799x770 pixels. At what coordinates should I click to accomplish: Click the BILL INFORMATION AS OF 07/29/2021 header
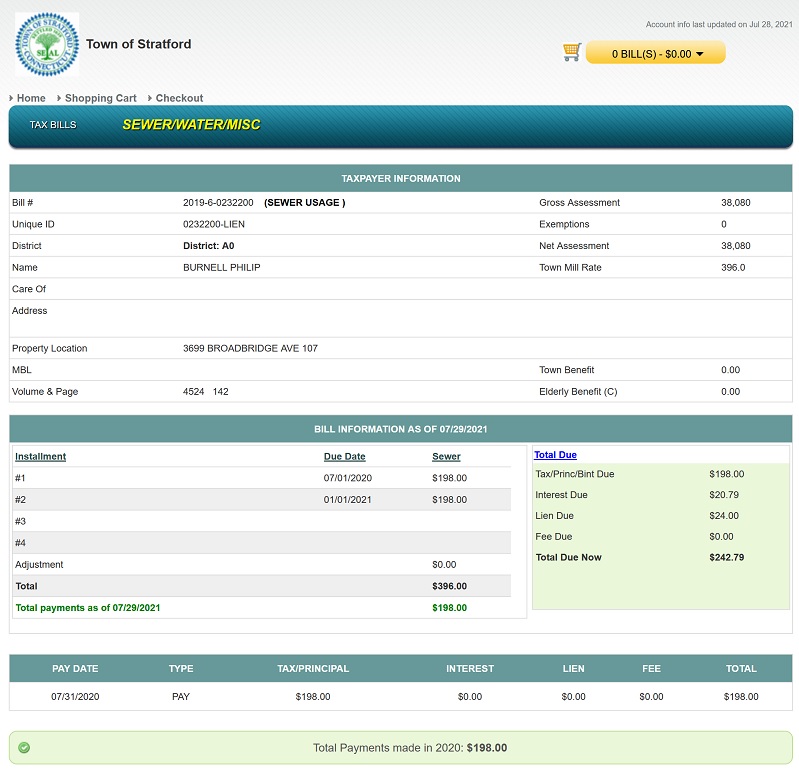click(401, 429)
